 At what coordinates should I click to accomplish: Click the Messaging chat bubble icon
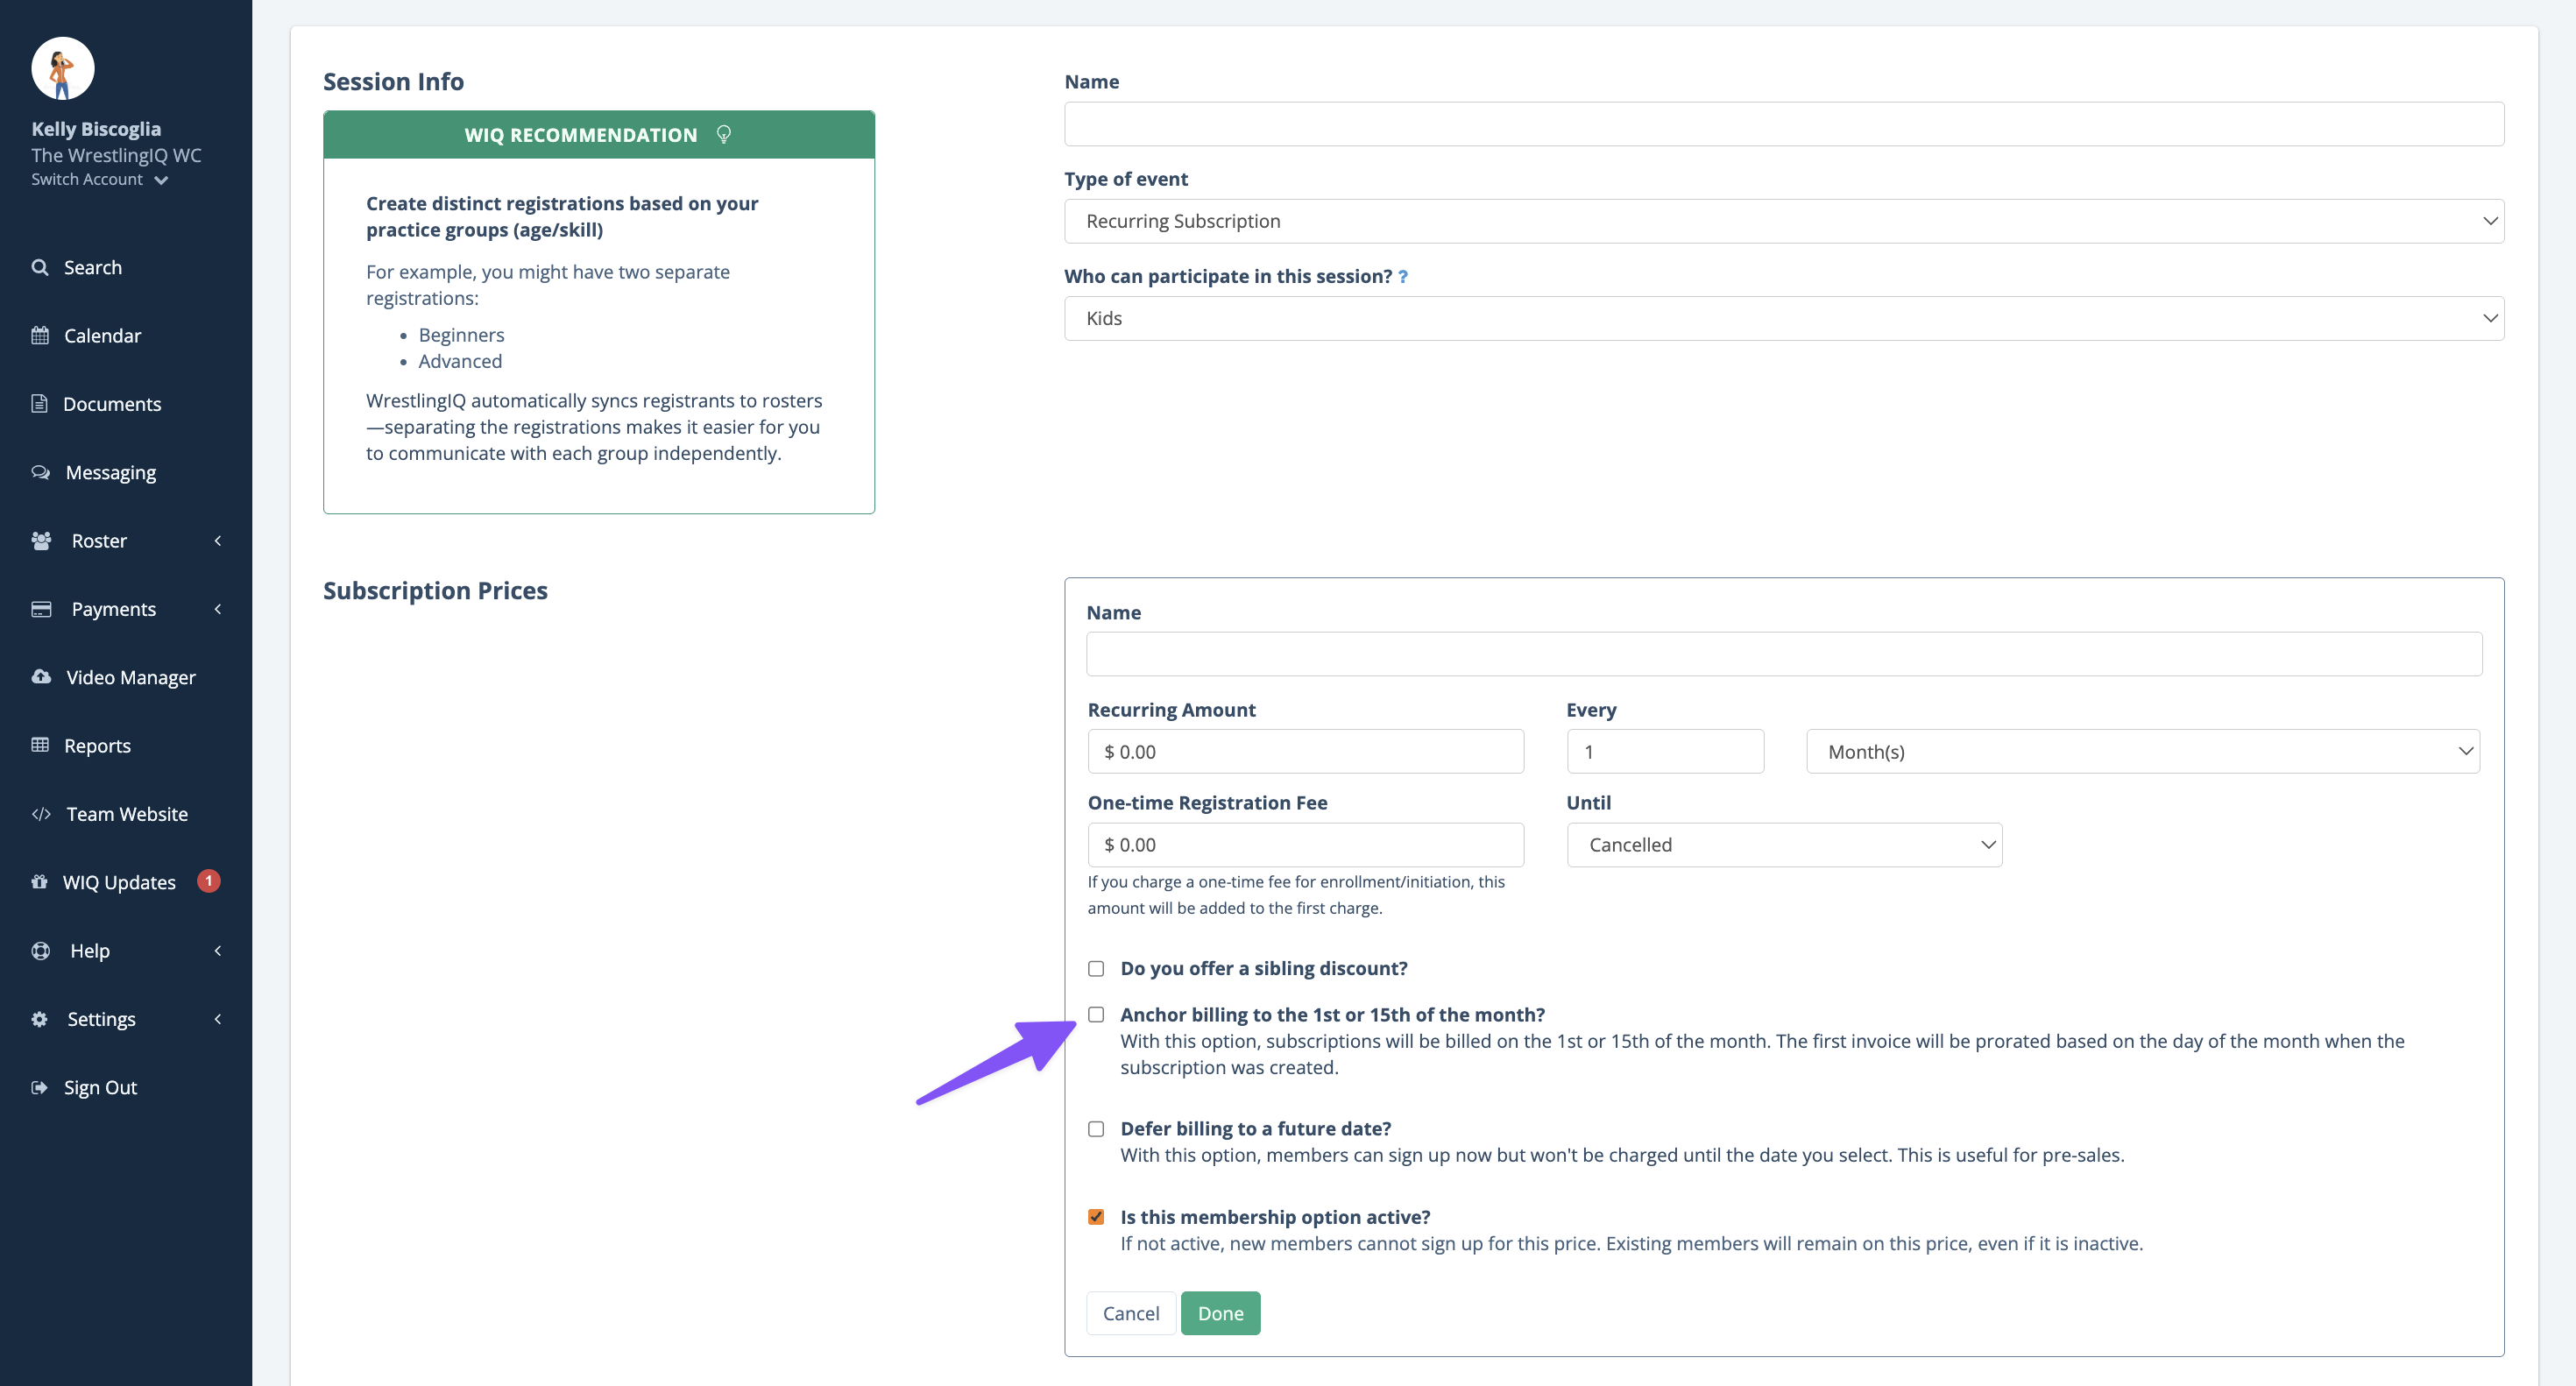(x=40, y=472)
